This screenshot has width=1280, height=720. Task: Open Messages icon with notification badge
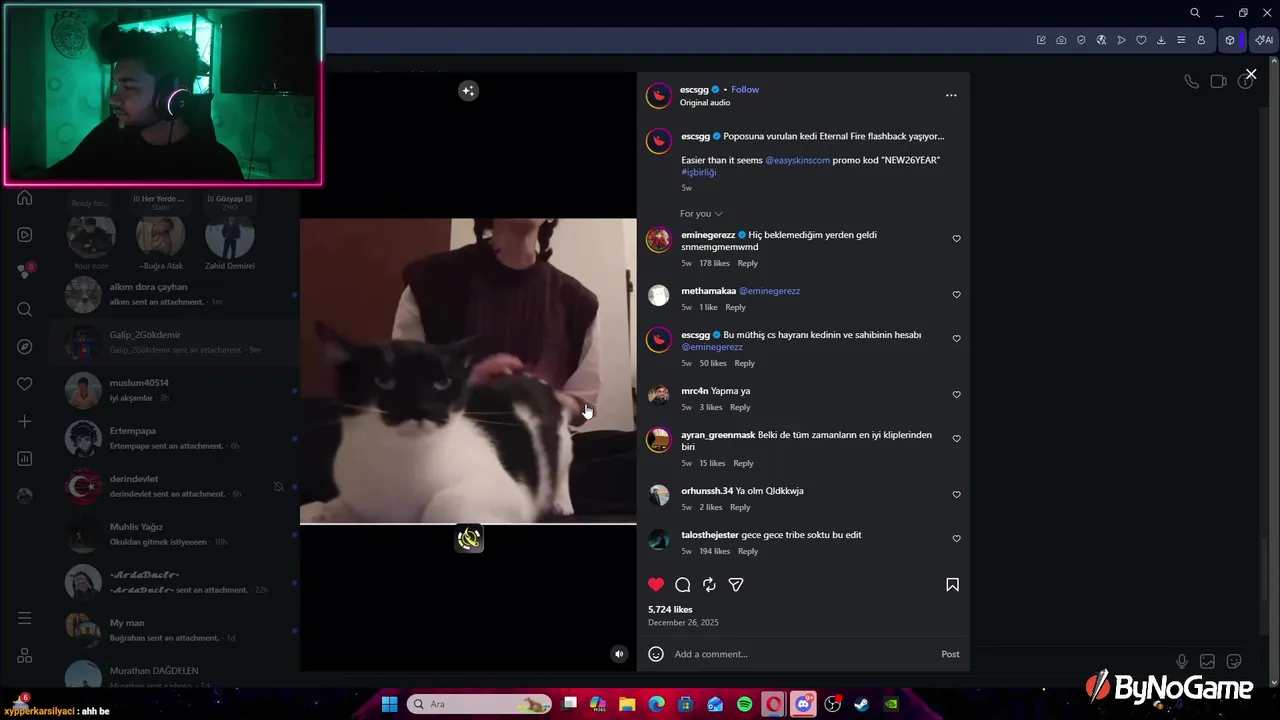[25, 271]
